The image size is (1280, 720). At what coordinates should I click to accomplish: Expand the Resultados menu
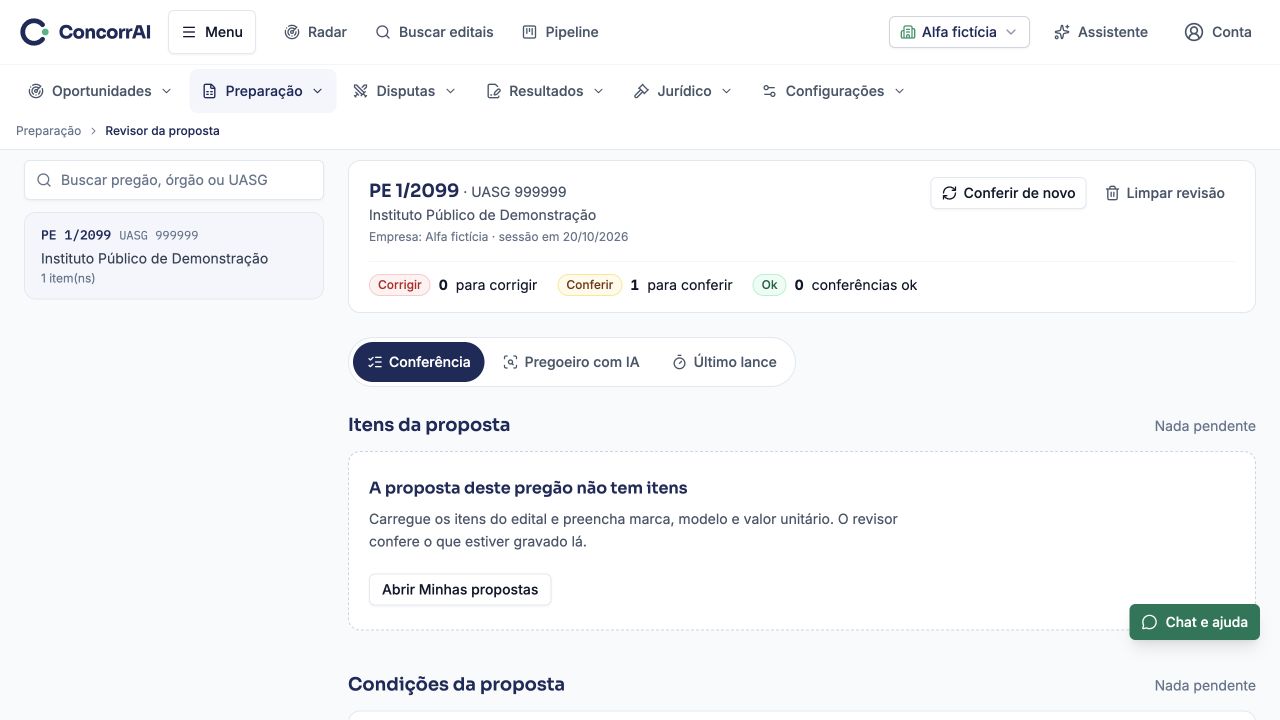point(545,91)
